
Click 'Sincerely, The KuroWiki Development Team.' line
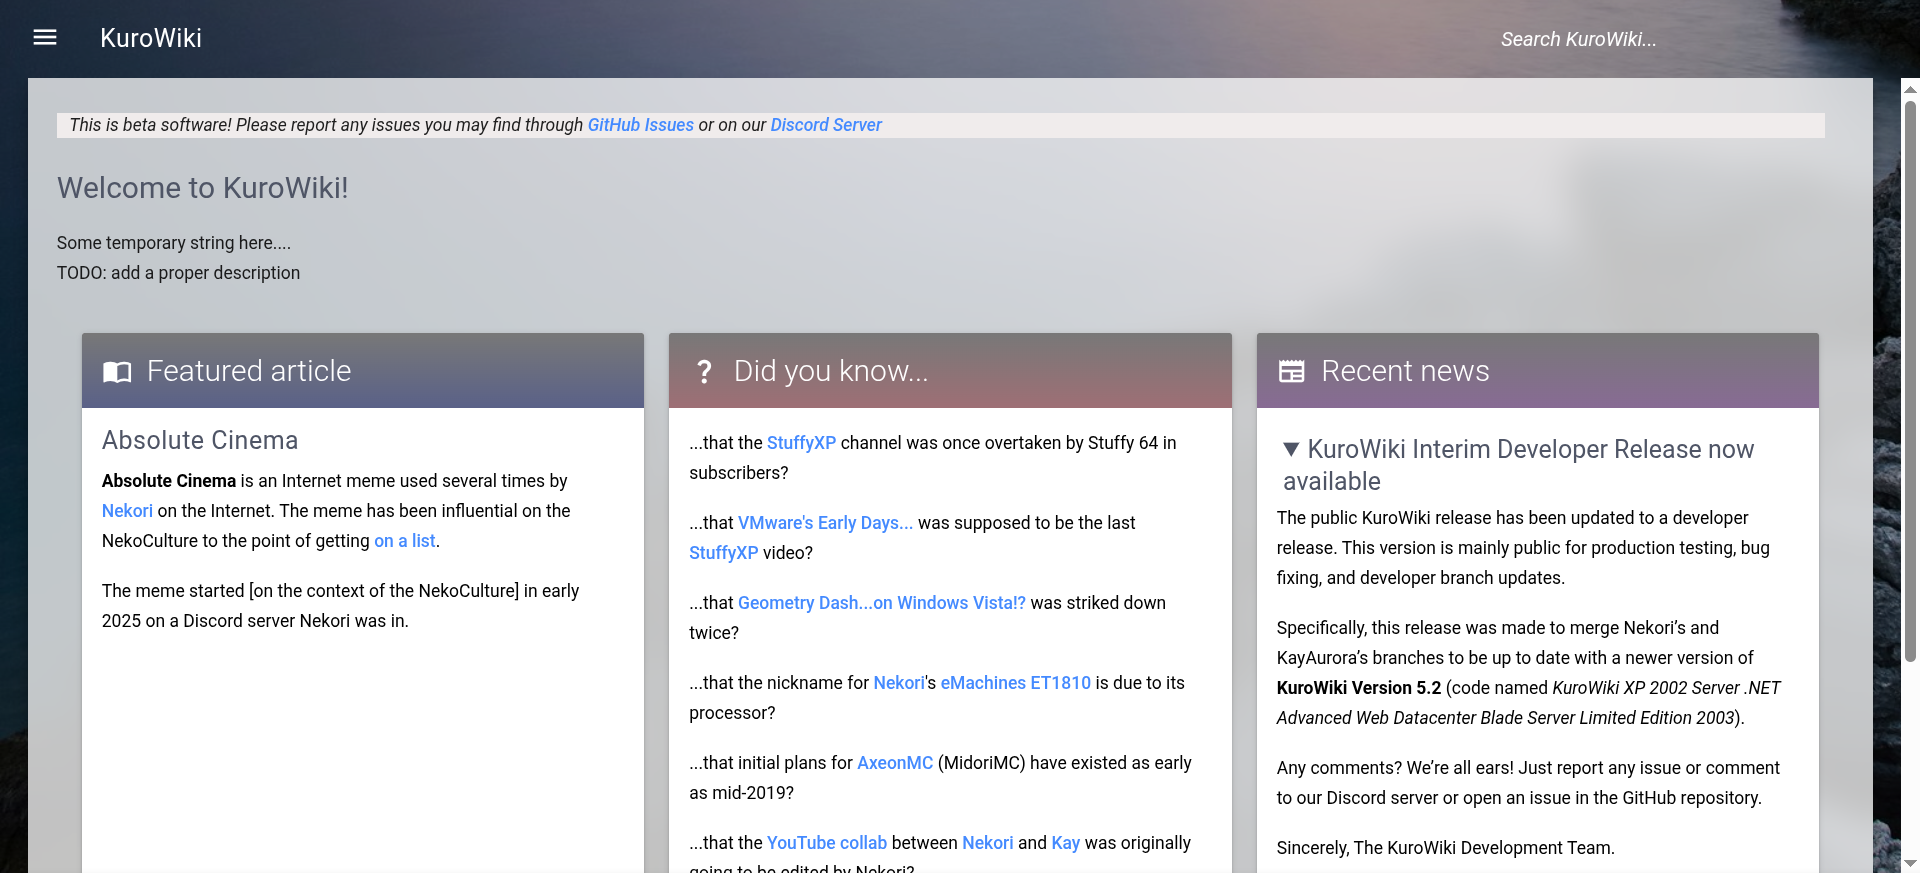(x=1445, y=848)
